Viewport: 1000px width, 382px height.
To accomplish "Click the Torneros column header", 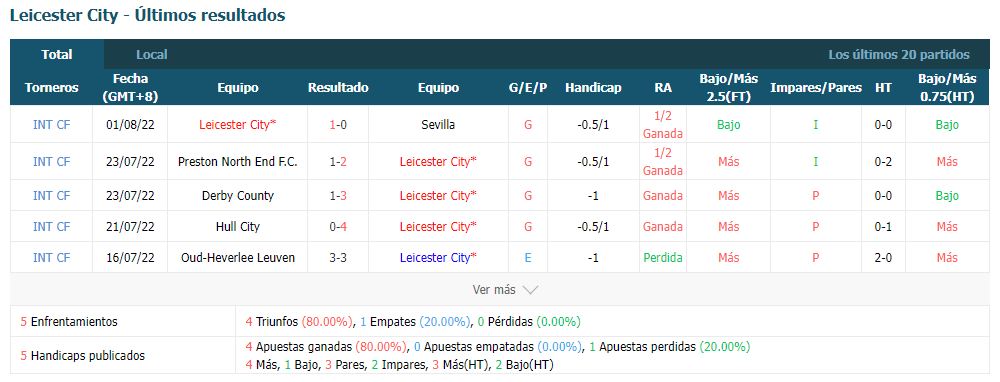I will coord(52,88).
